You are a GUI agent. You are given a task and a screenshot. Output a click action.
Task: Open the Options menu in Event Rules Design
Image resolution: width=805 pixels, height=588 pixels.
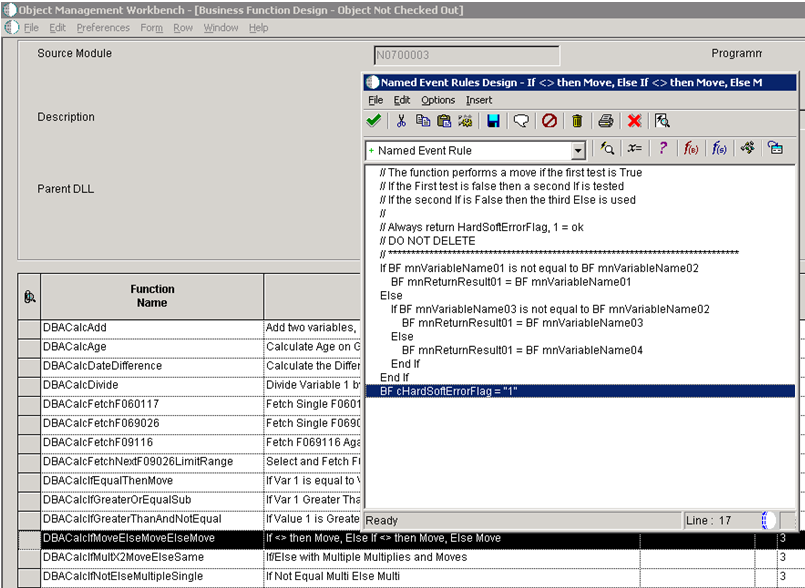pyautogui.click(x=438, y=100)
